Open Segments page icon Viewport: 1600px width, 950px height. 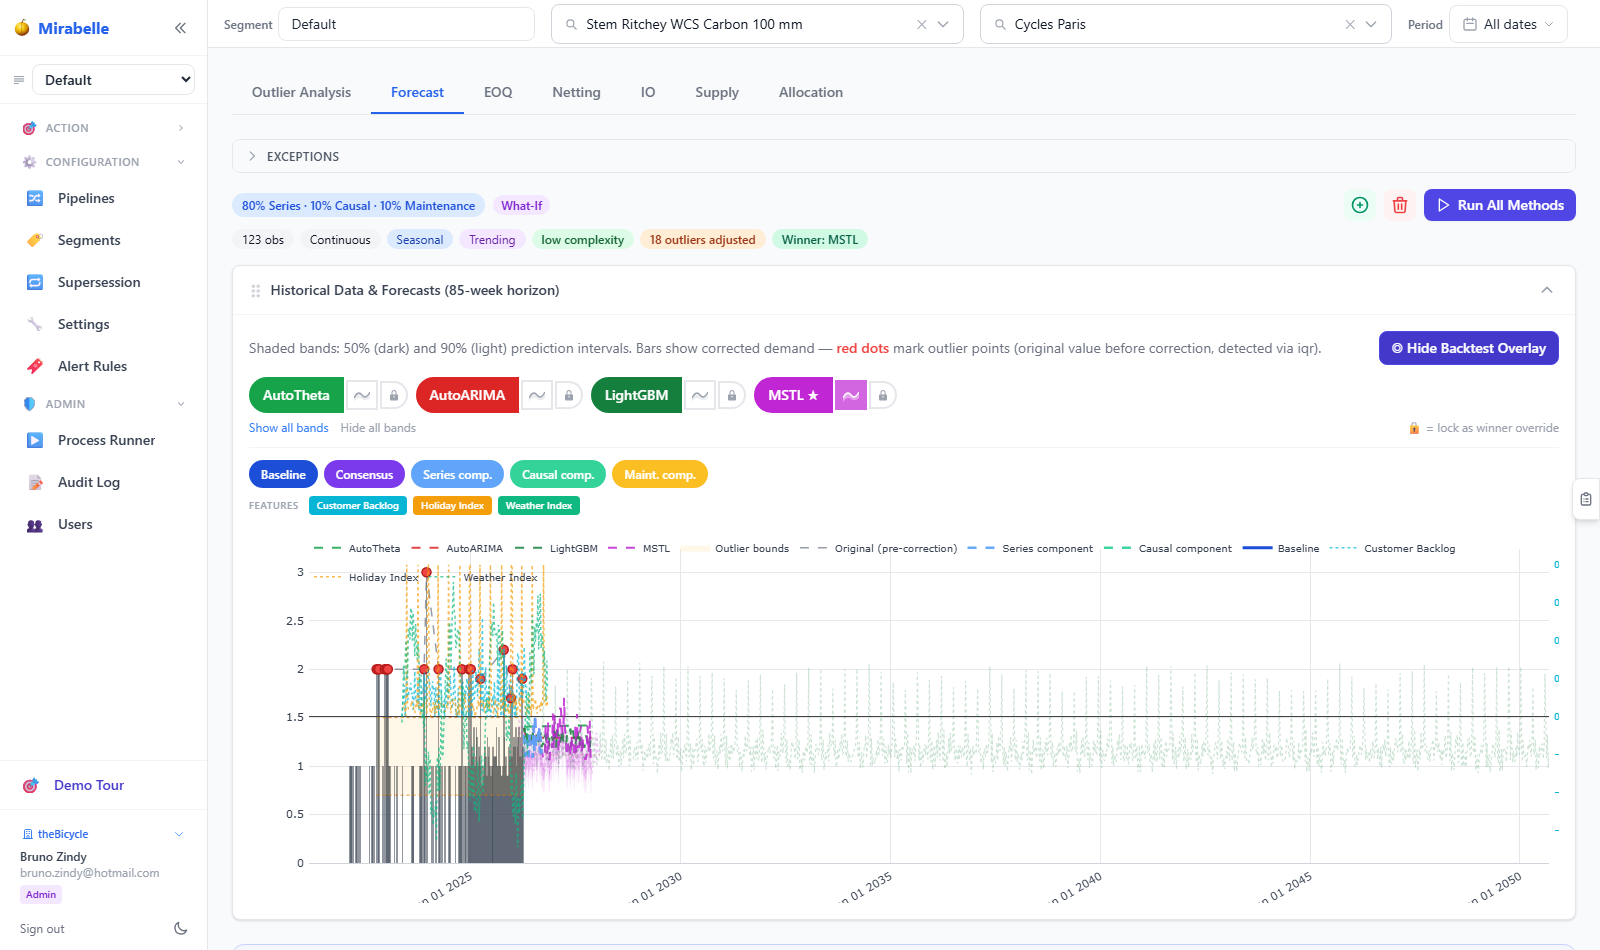coord(35,240)
